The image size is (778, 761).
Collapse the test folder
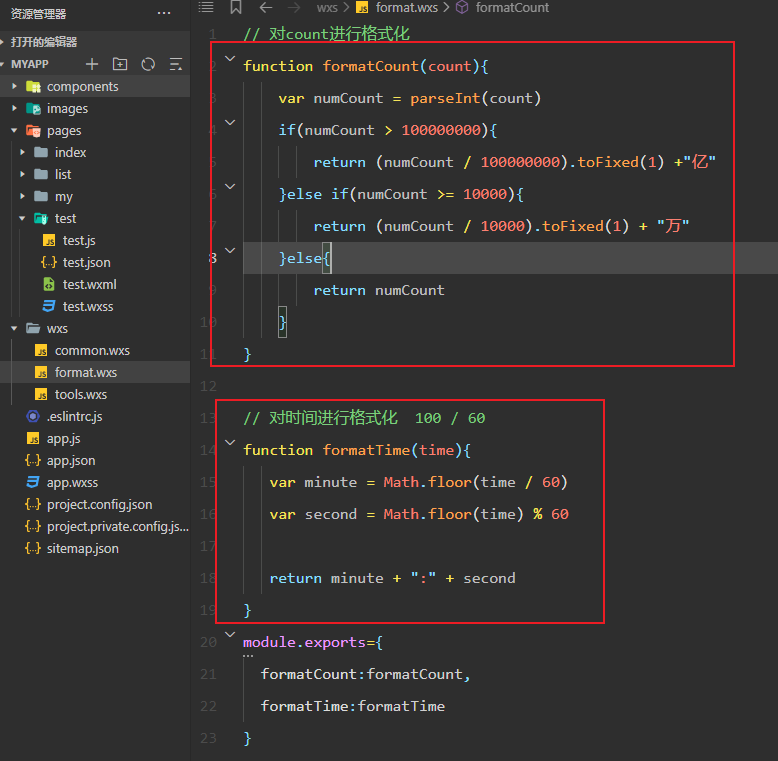(x=22, y=218)
